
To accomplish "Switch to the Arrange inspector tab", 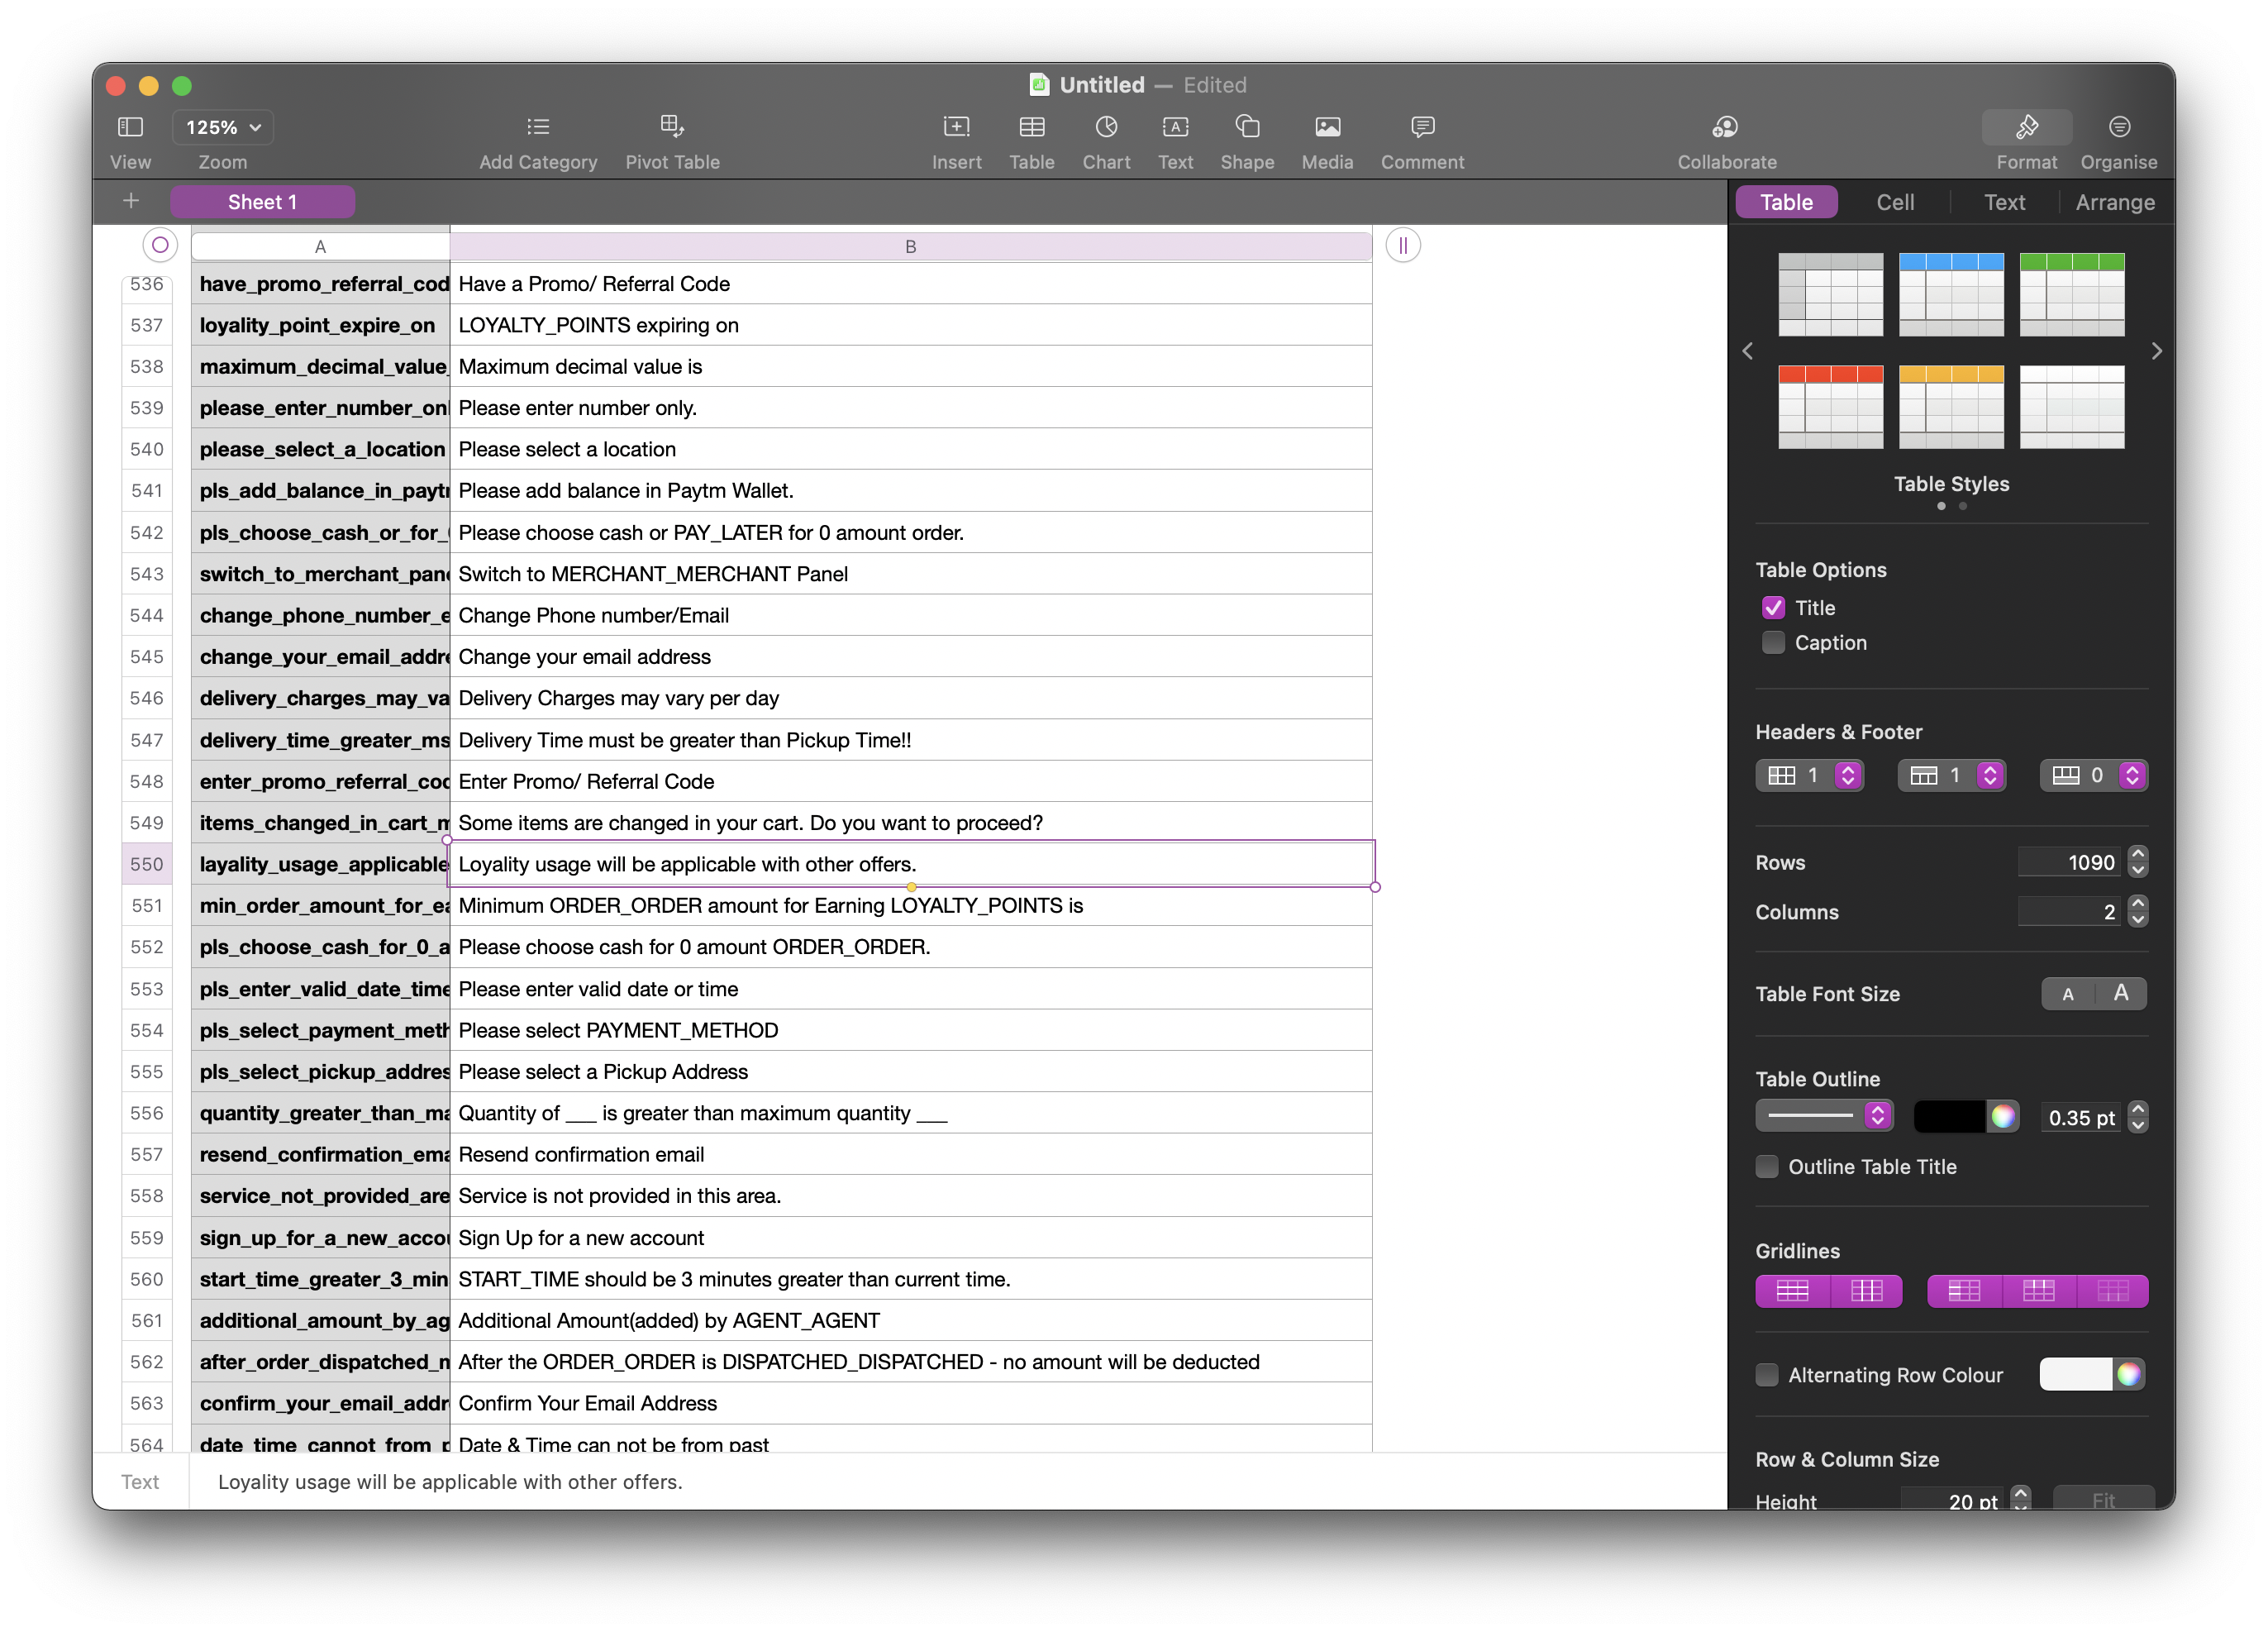I will click(x=2114, y=202).
